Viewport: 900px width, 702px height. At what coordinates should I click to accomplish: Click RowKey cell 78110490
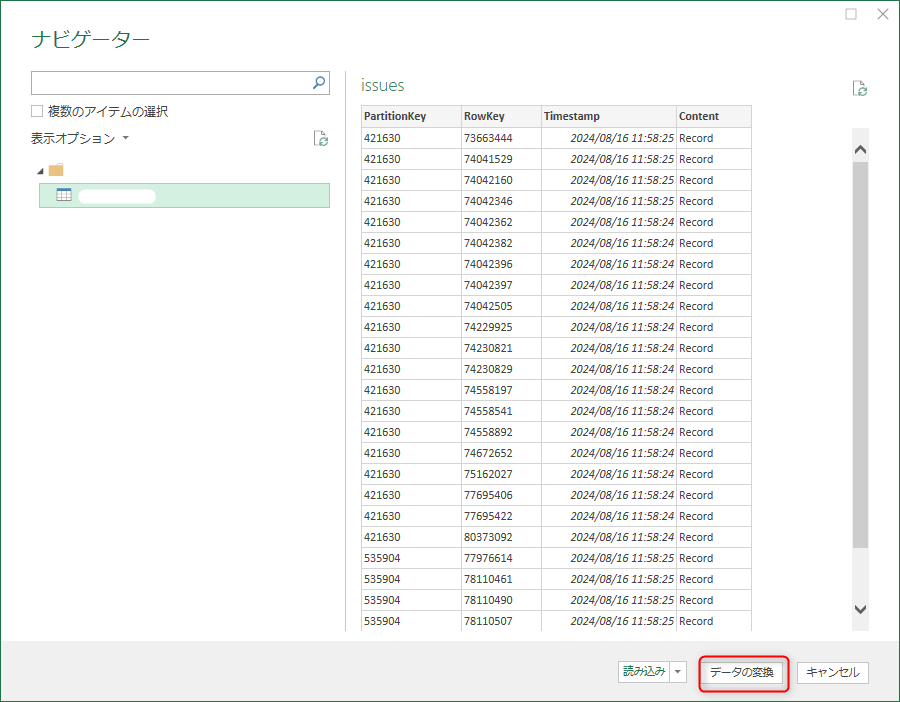pos(501,600)
